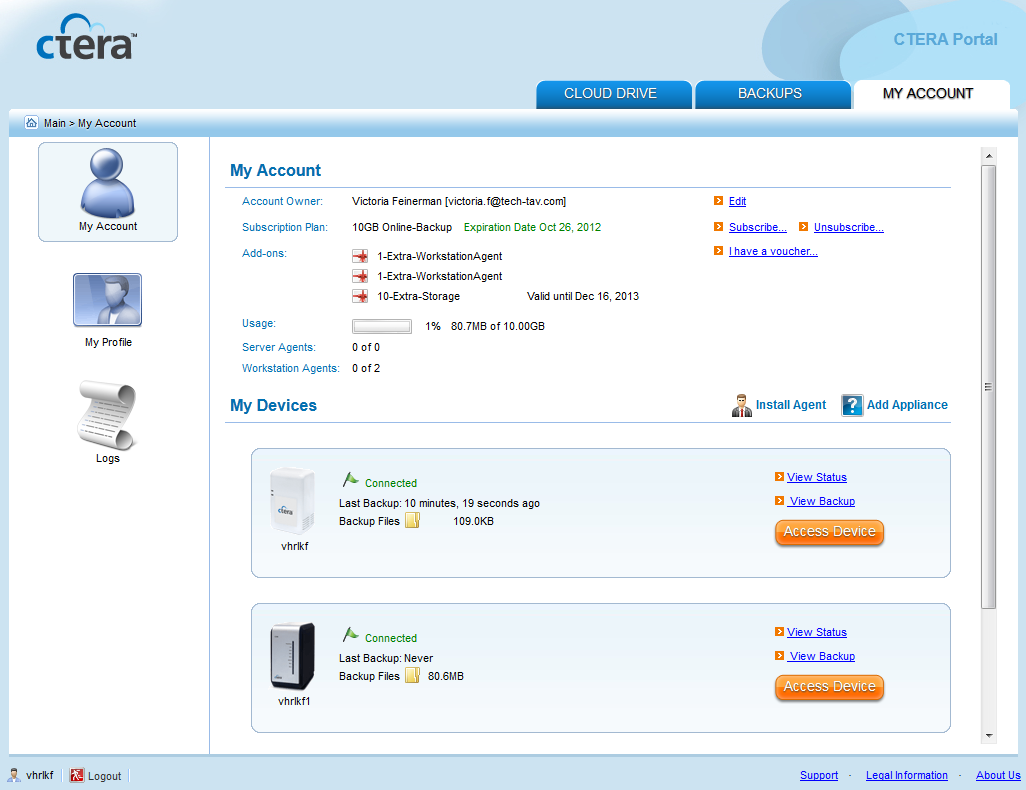
Task: Open the Unsubscribe link
Action: [849, 227]
